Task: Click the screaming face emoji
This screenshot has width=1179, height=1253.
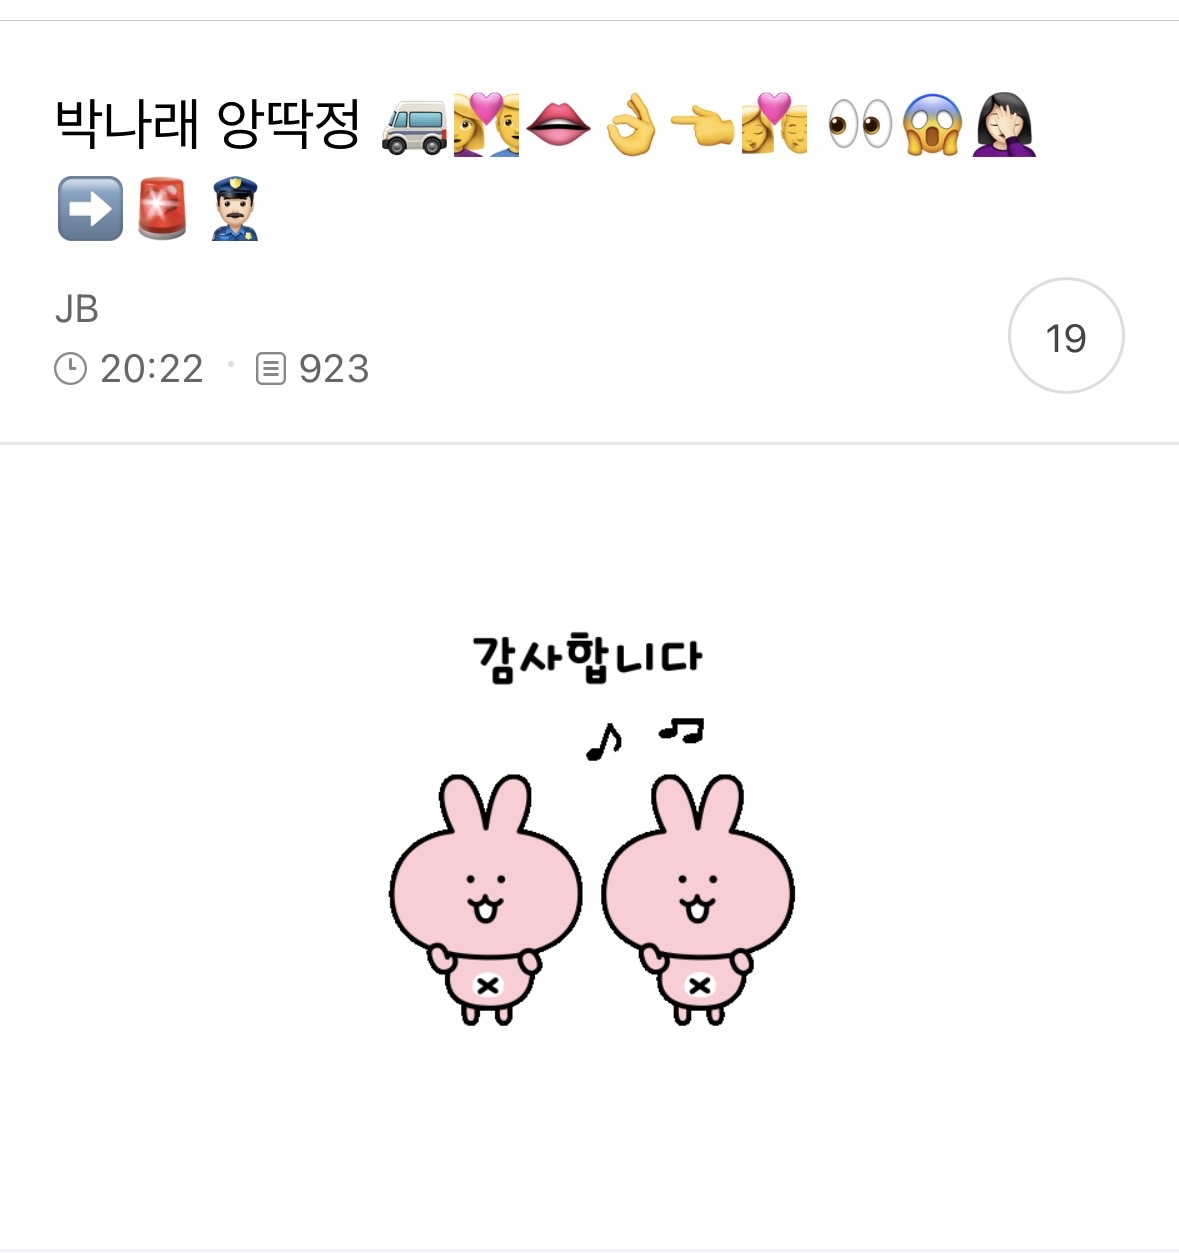Action: tap(932, 126)
